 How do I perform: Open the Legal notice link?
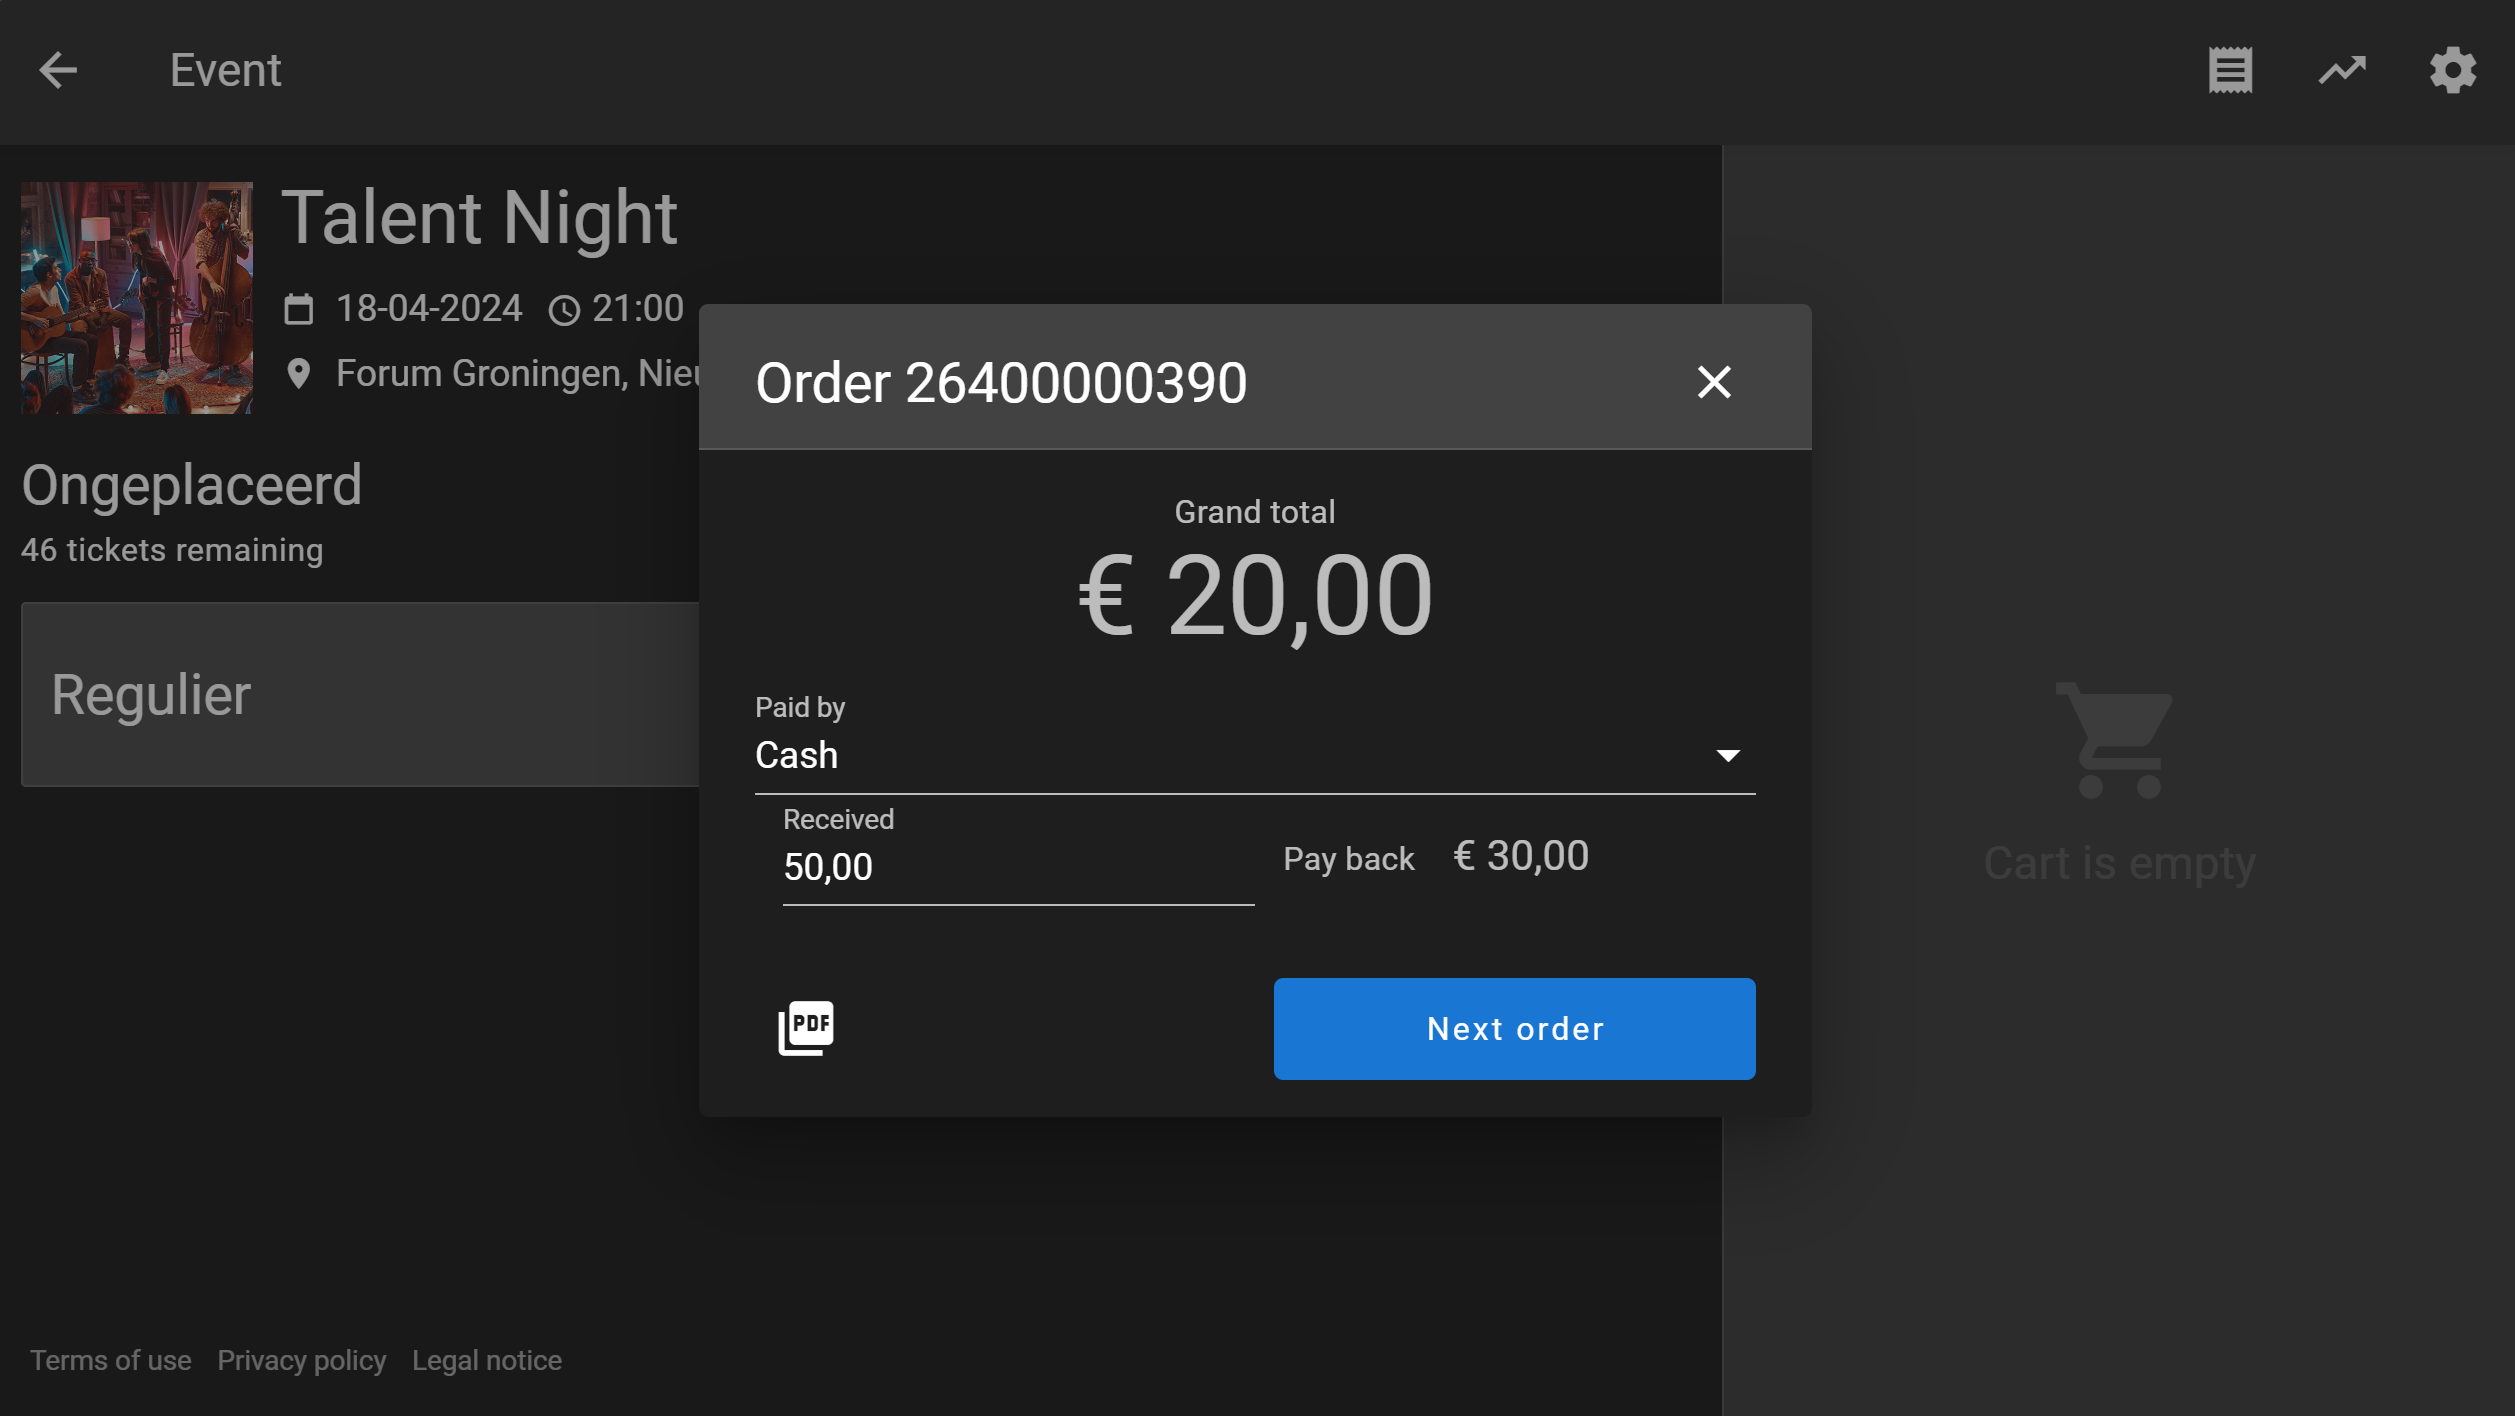coord(487,1360)
